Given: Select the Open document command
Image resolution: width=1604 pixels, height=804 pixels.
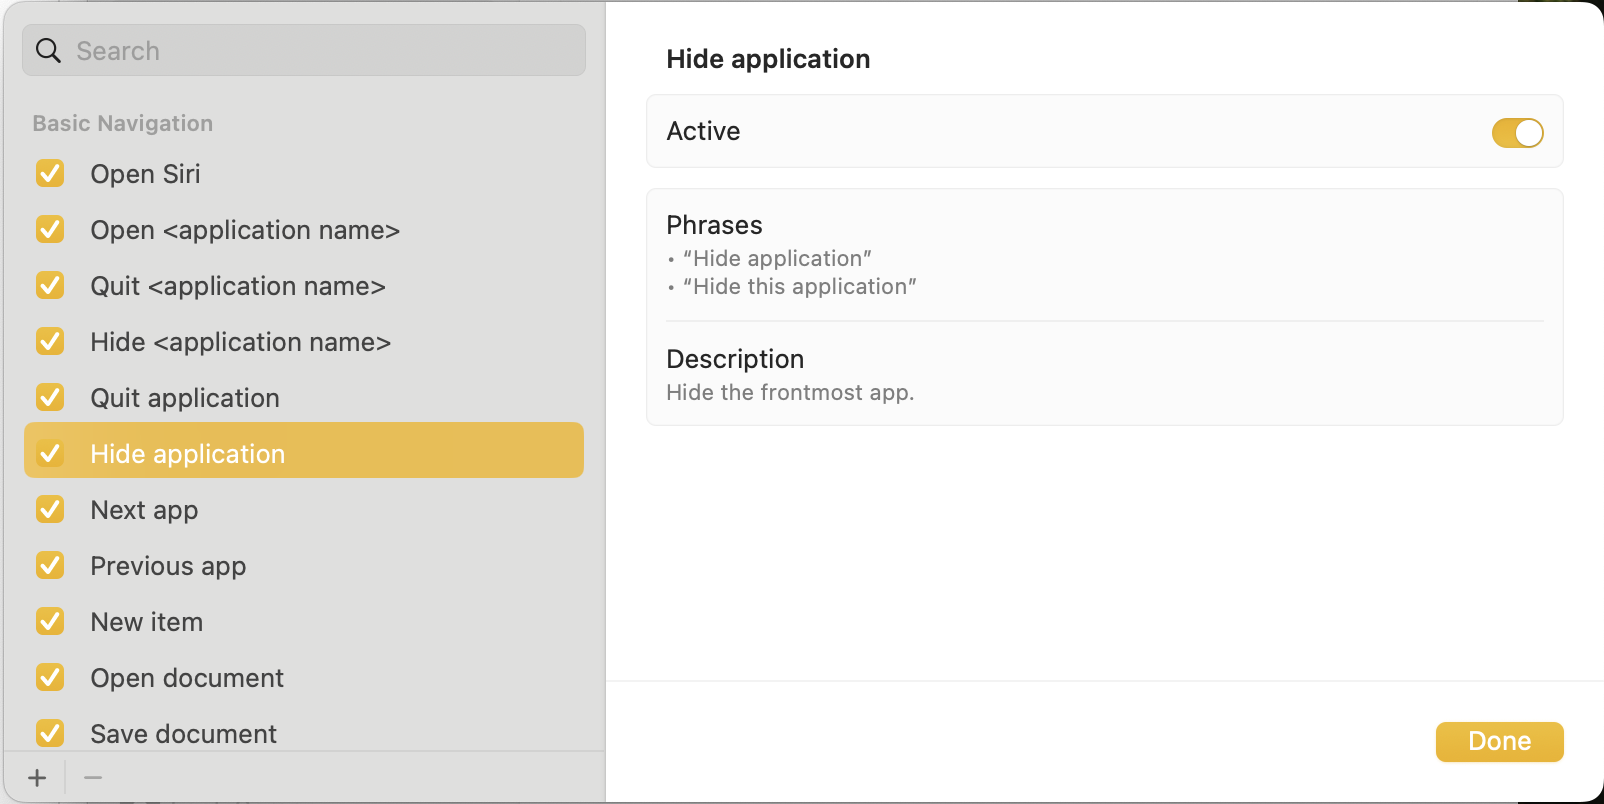Looking at the screenshot, I should tap(187, 678).
